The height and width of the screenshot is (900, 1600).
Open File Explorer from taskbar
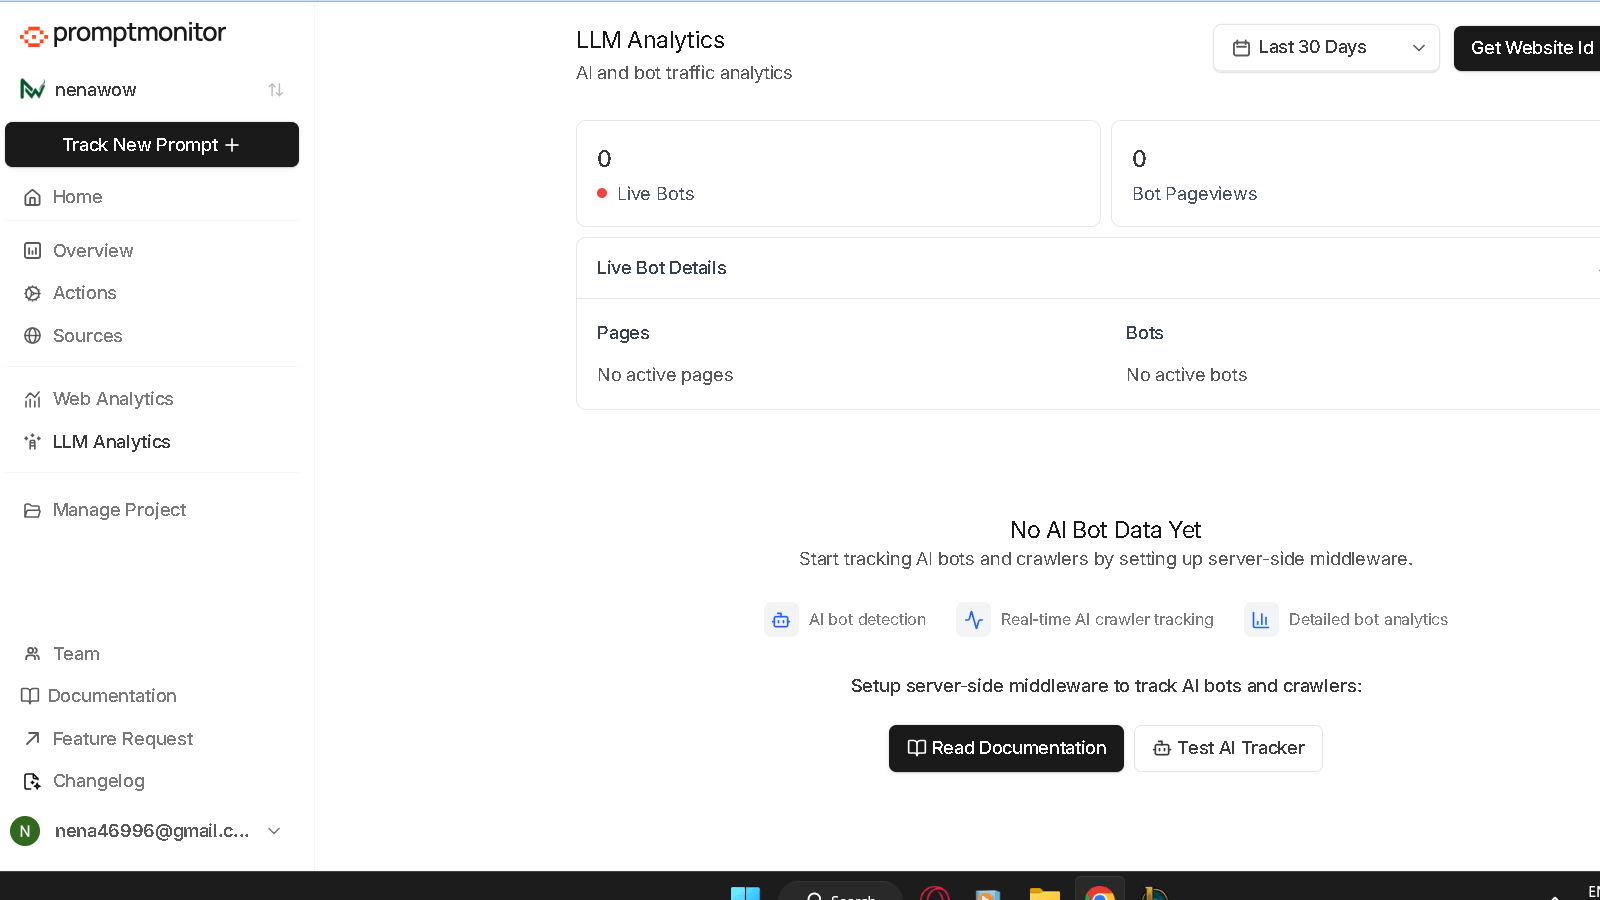click(x=1045, y=893)
